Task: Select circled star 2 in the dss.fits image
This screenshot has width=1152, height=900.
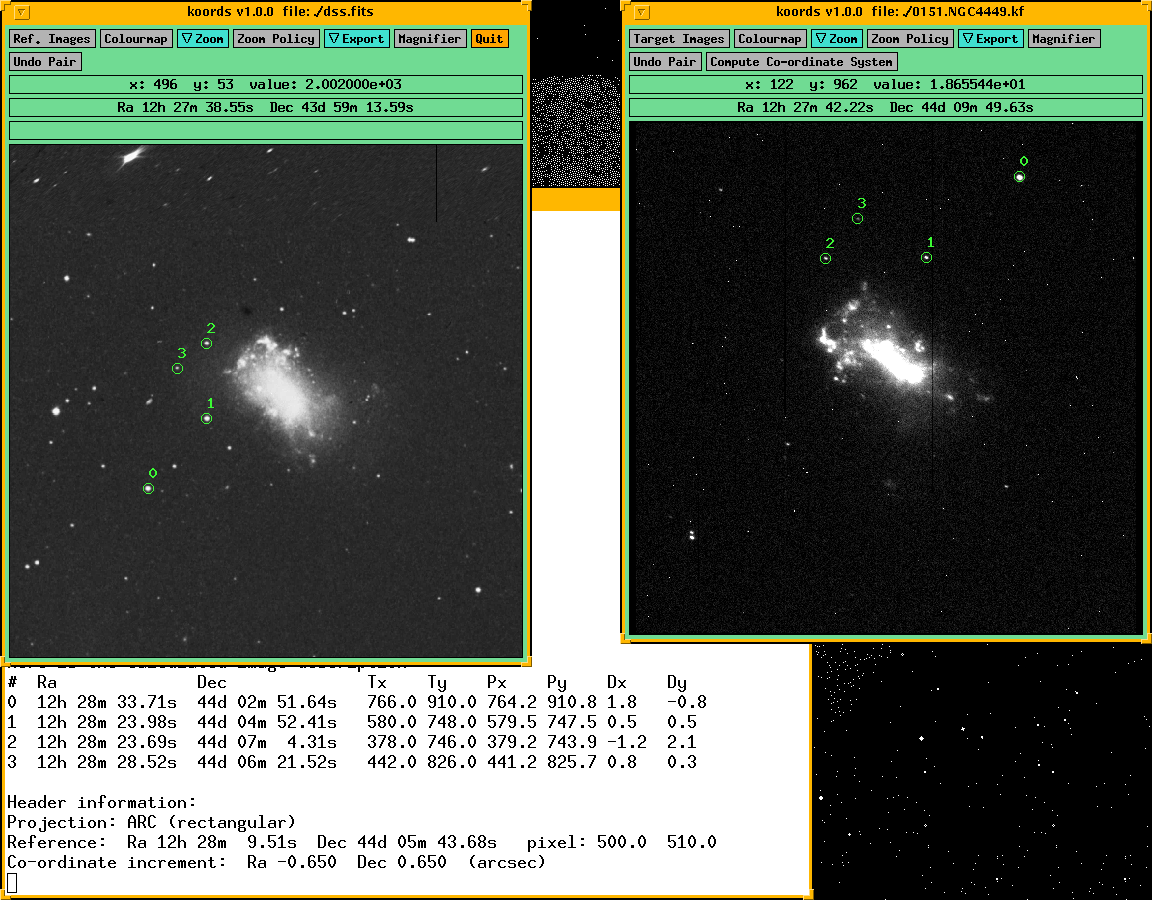Action: [207, 344]
